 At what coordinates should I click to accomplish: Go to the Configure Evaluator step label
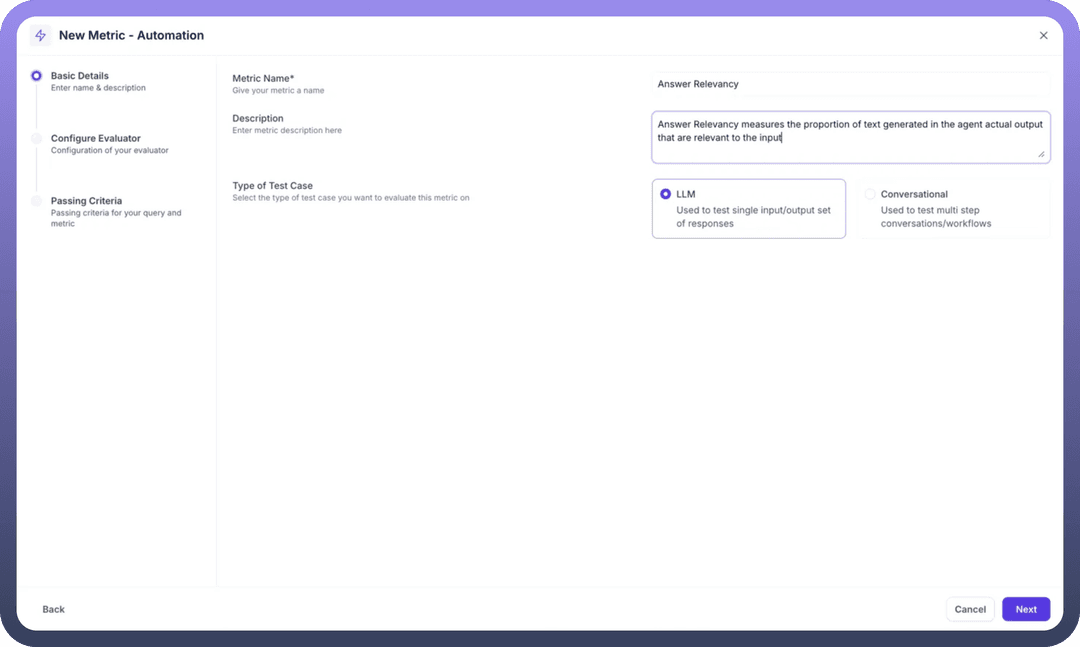click(x=96, y=139)
